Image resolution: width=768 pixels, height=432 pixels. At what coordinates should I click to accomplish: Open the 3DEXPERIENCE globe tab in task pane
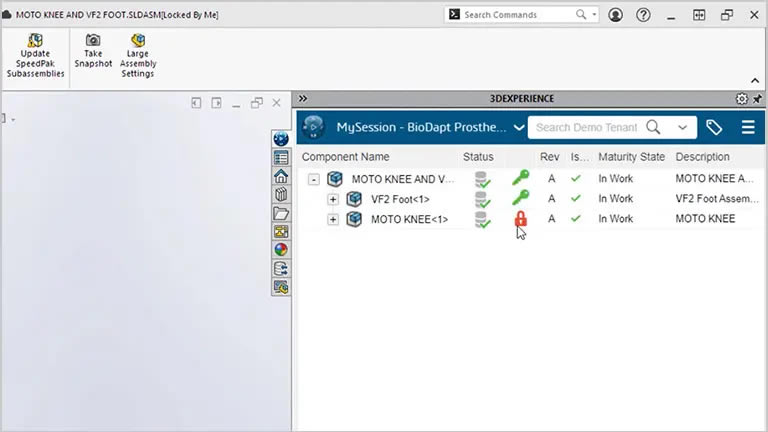[x=281, y=139]
